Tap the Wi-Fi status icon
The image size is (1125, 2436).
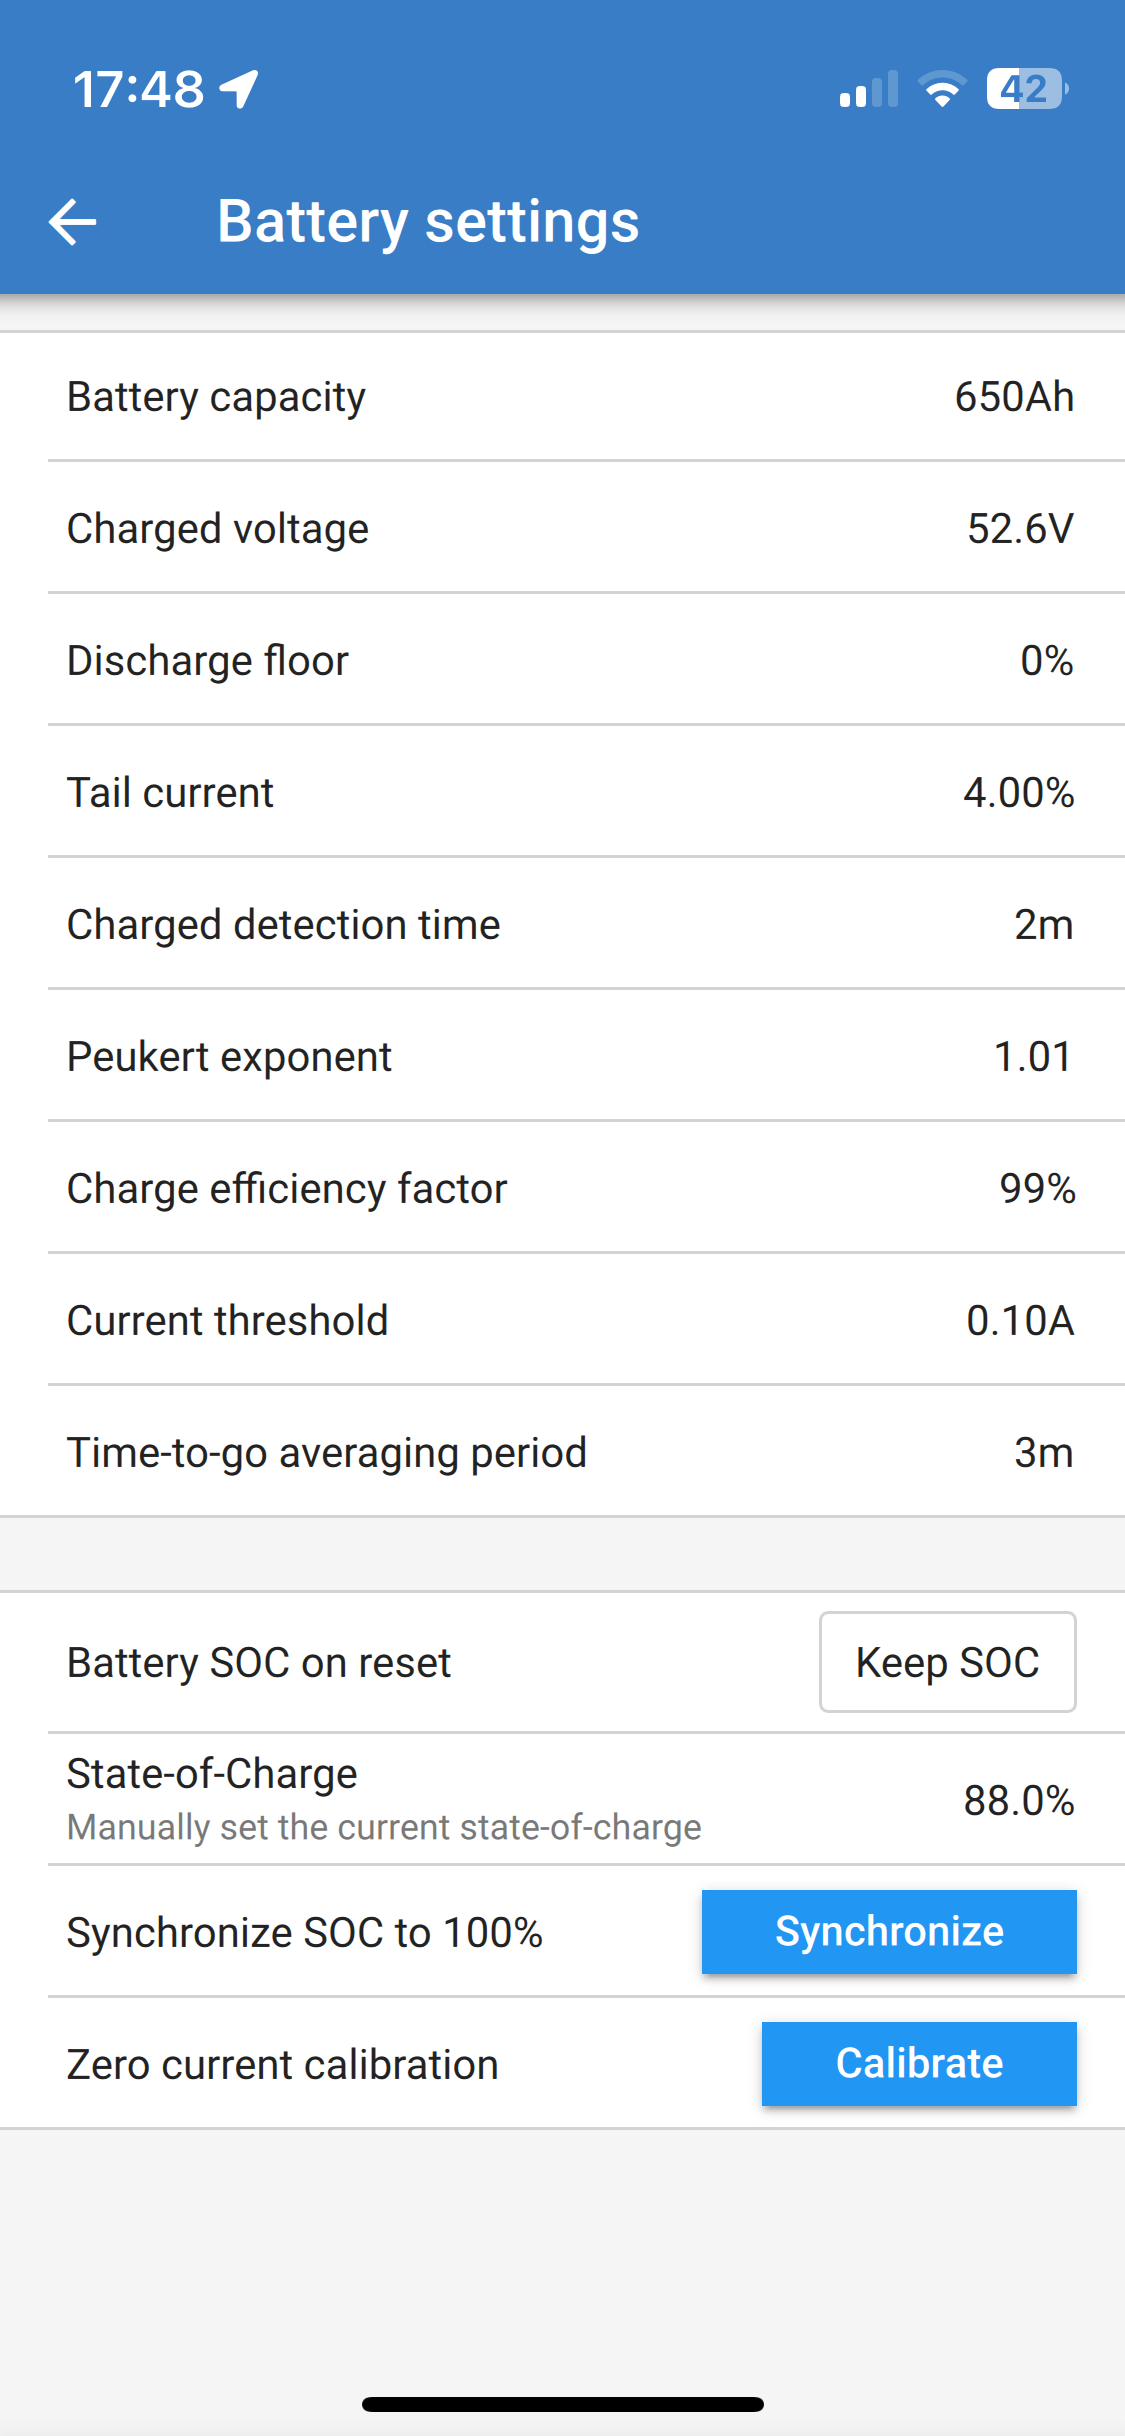tap(941, 90)
